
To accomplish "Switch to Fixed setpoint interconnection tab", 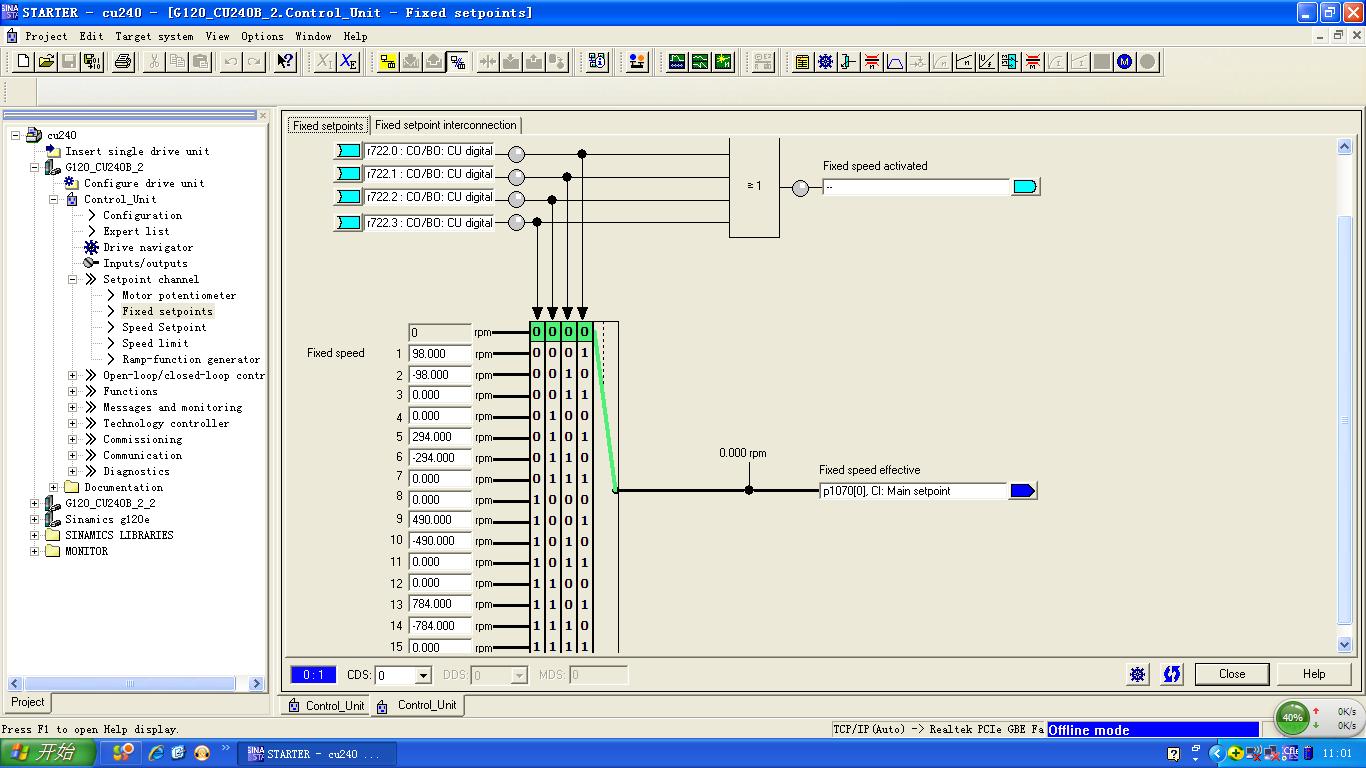I will [x=445, y=125].
